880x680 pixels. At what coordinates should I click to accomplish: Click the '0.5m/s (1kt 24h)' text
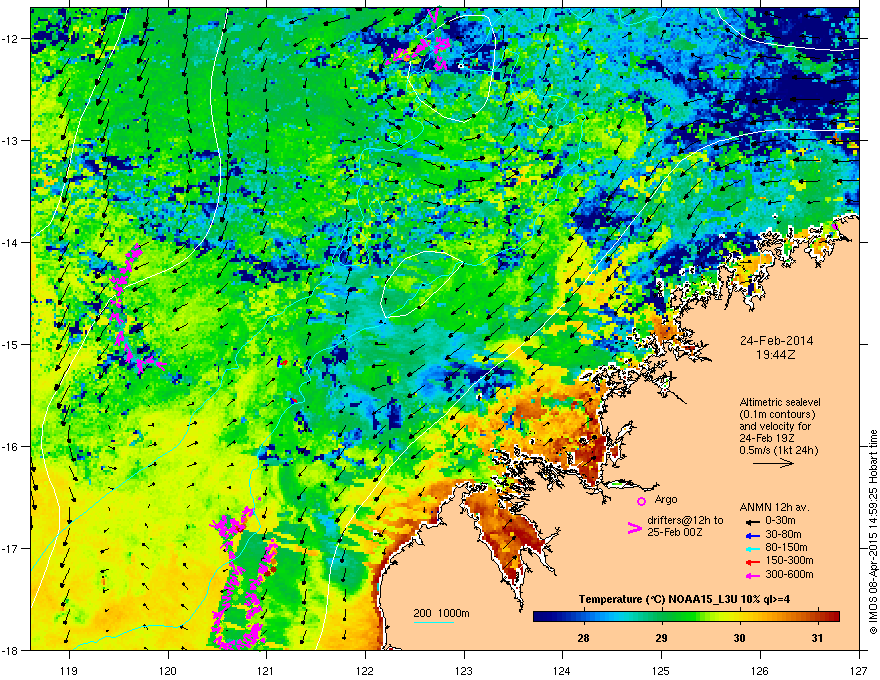[x=779, y=450]
